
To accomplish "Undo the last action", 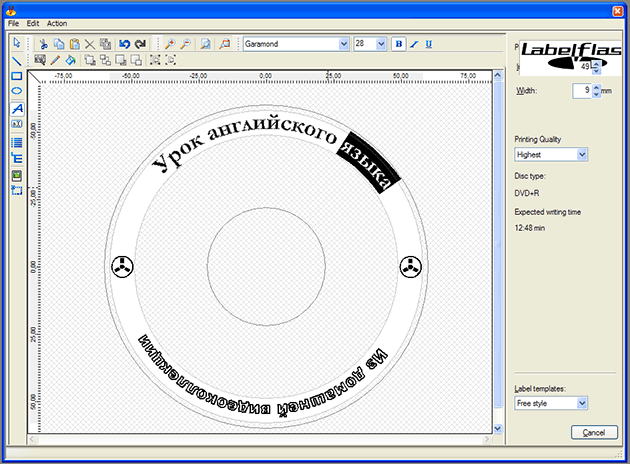I will (124, 44).
